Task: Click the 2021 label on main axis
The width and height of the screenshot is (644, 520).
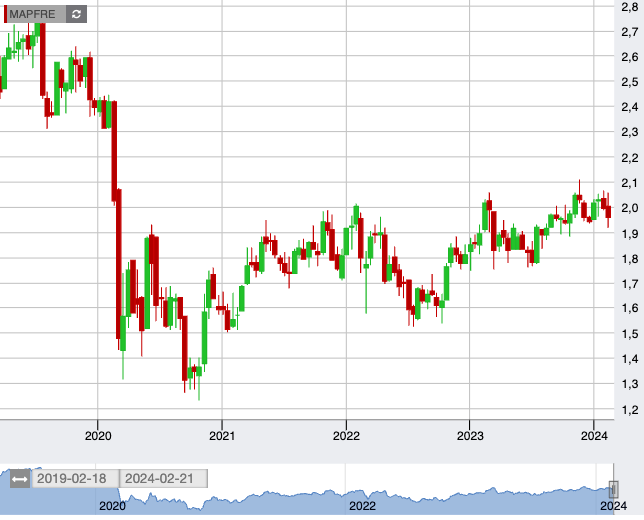Action: (x=222, y=436)
